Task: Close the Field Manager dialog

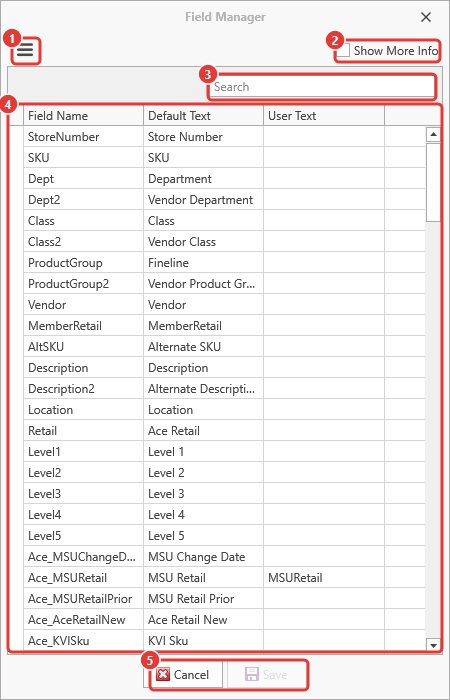Action: (x=426, y=17)
